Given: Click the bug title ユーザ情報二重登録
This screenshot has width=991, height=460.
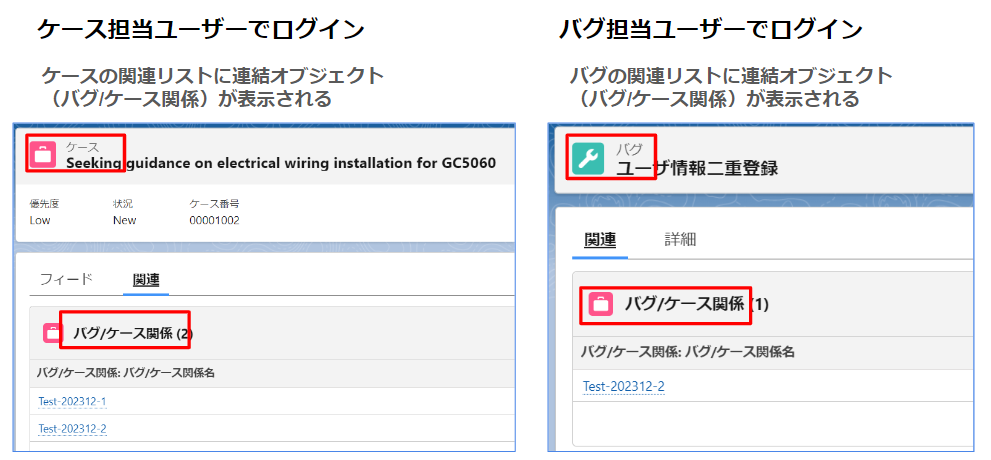Looking at the screenshot, I should coord(697,169).
